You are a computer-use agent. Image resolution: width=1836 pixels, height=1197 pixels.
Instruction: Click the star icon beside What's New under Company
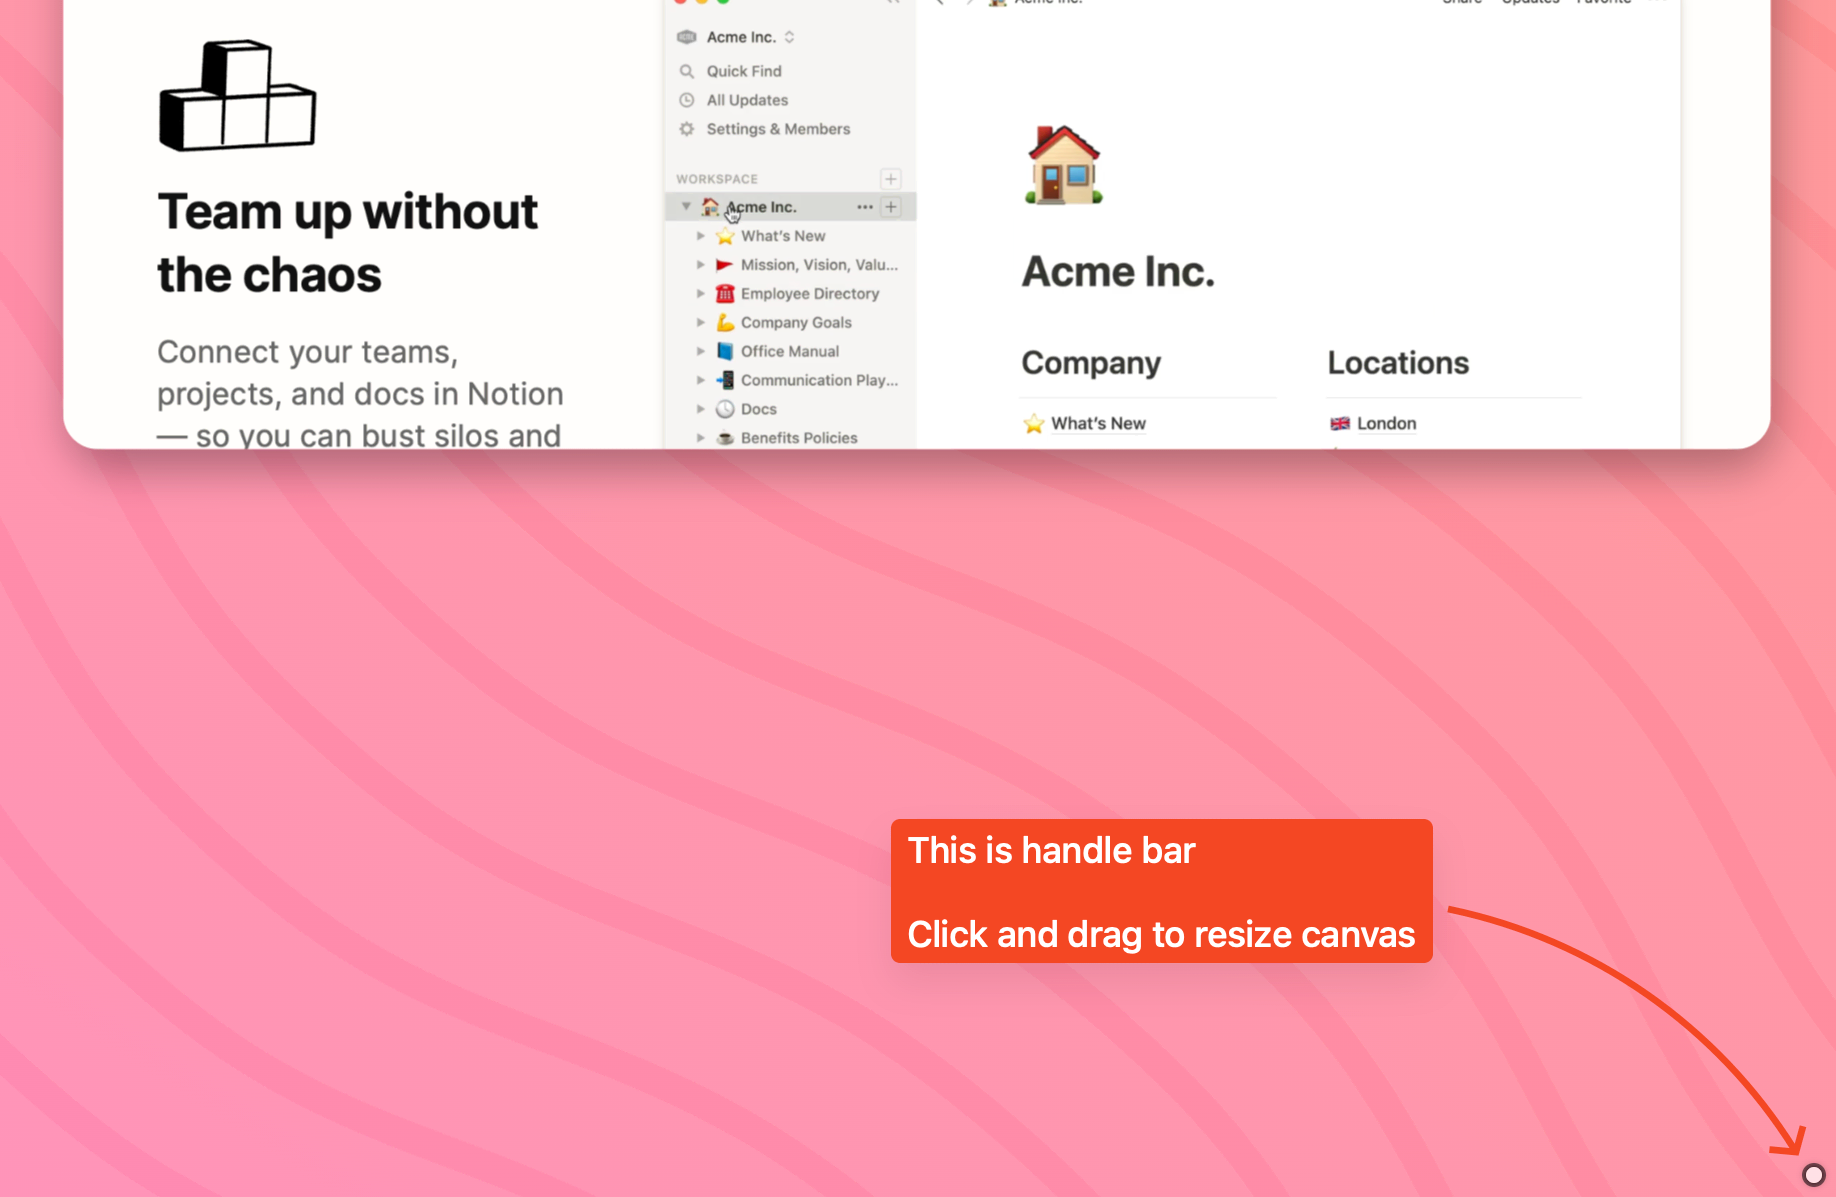[x=1034, y=424]
